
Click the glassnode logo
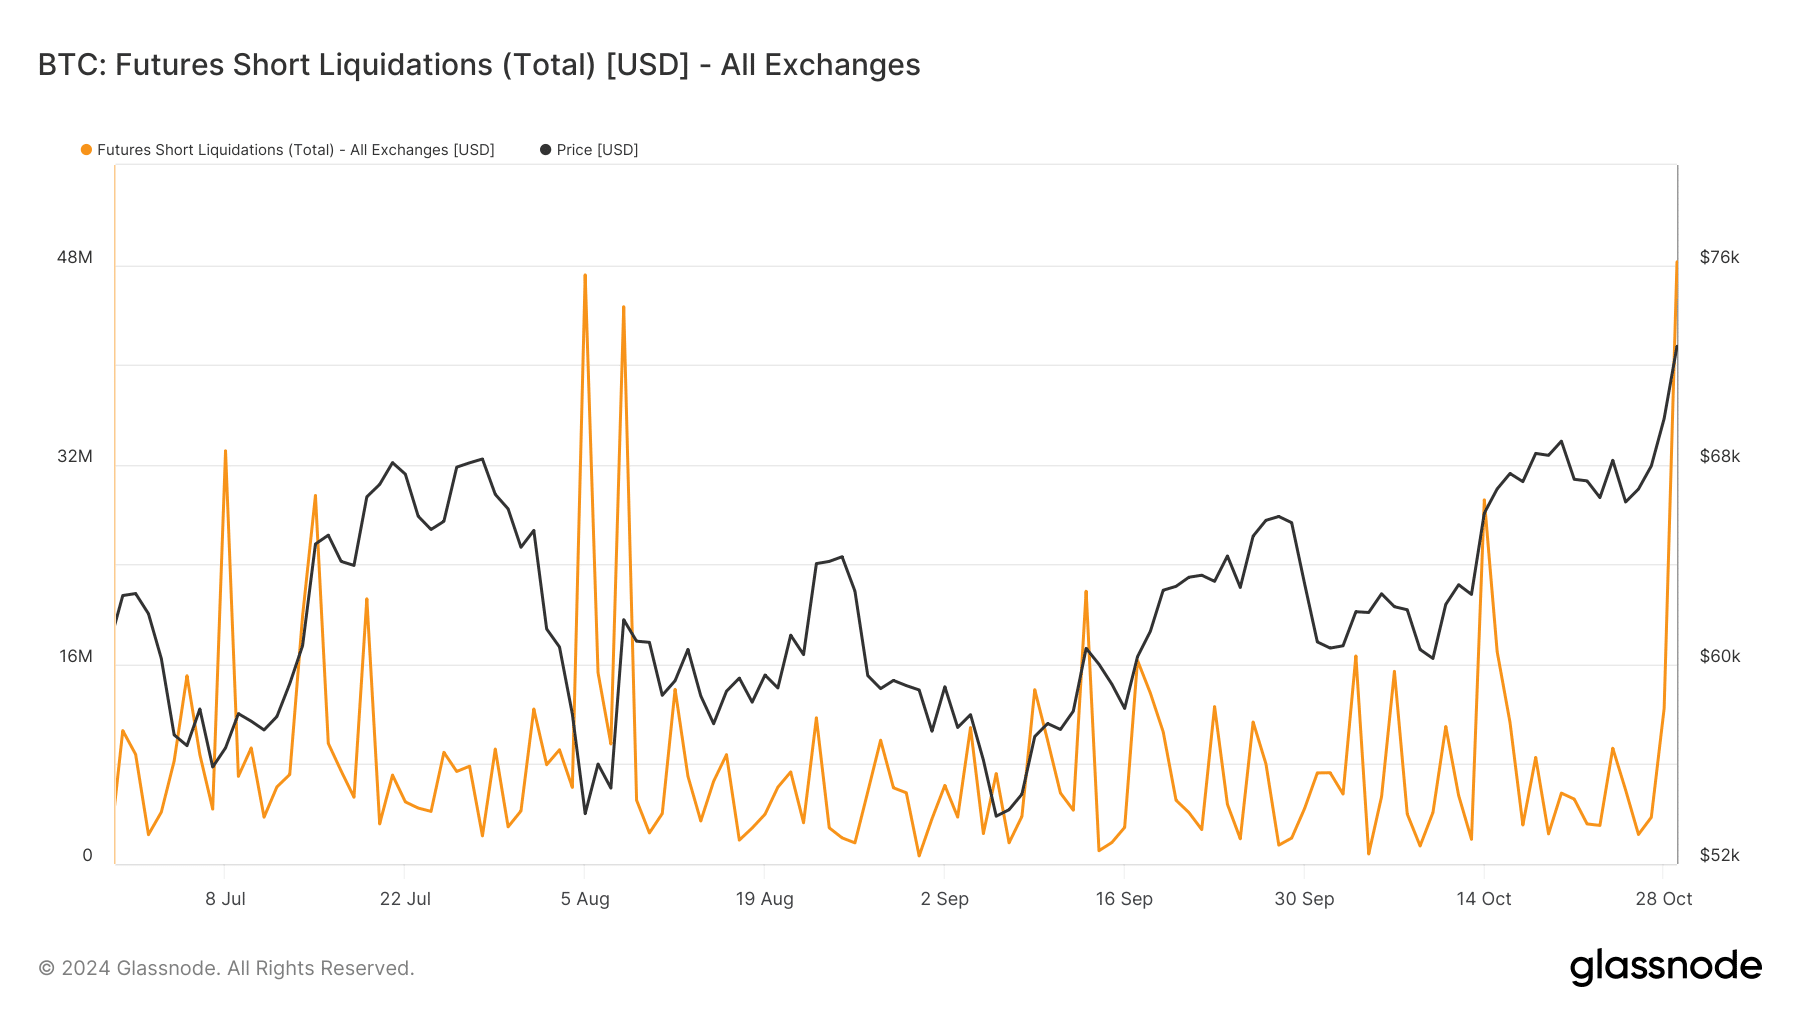(x=1665, y=966)
